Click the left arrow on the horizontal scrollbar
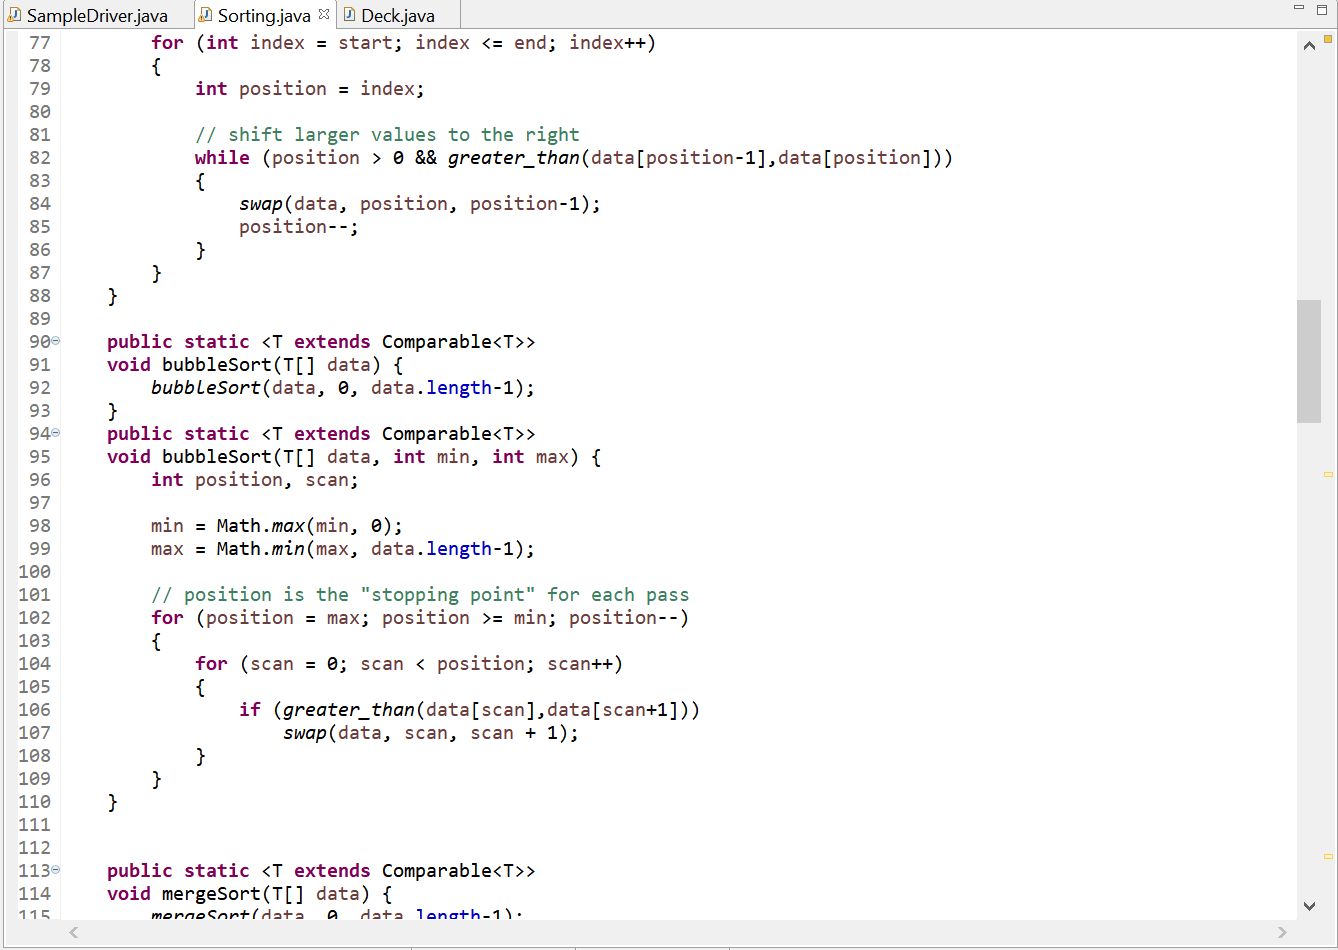Screen dimensions: 1338x950 (73, 932)
